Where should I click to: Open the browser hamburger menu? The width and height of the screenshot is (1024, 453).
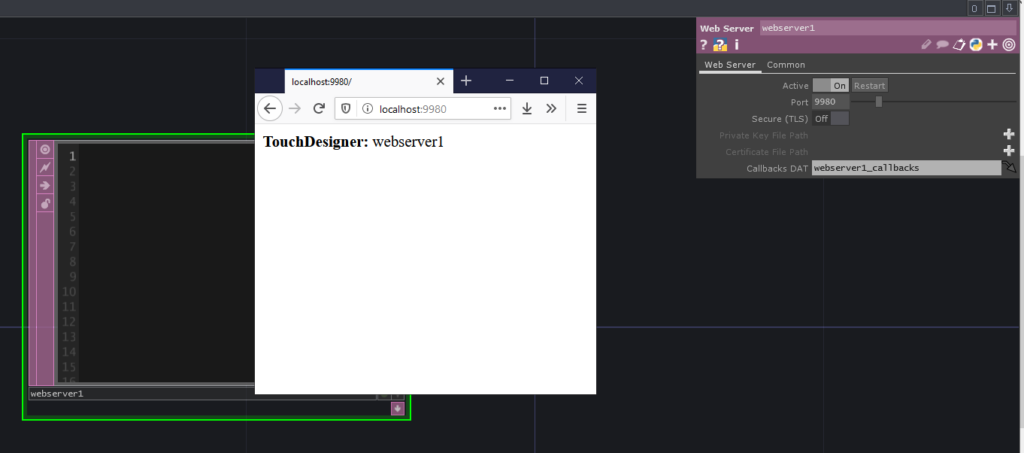[x=582, y=108]
